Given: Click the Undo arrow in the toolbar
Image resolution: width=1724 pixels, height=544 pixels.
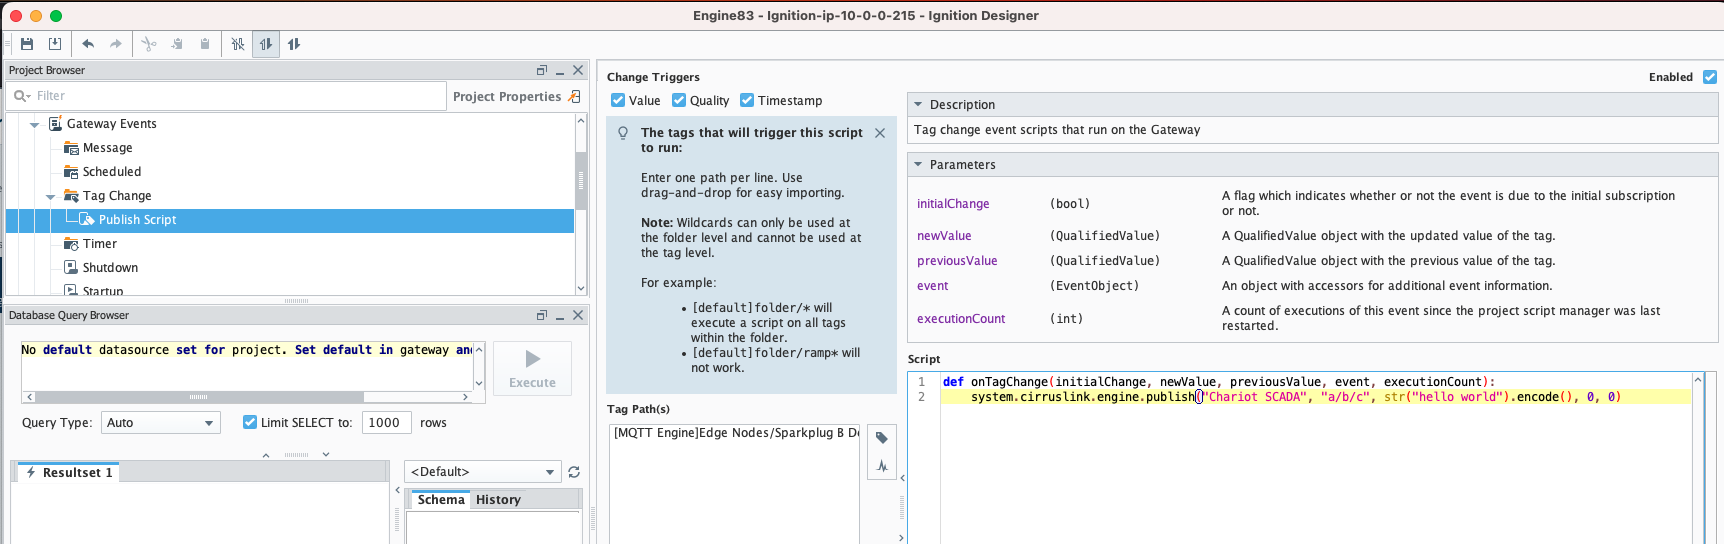Looking at the screenshot, I should tap(88, 44).
